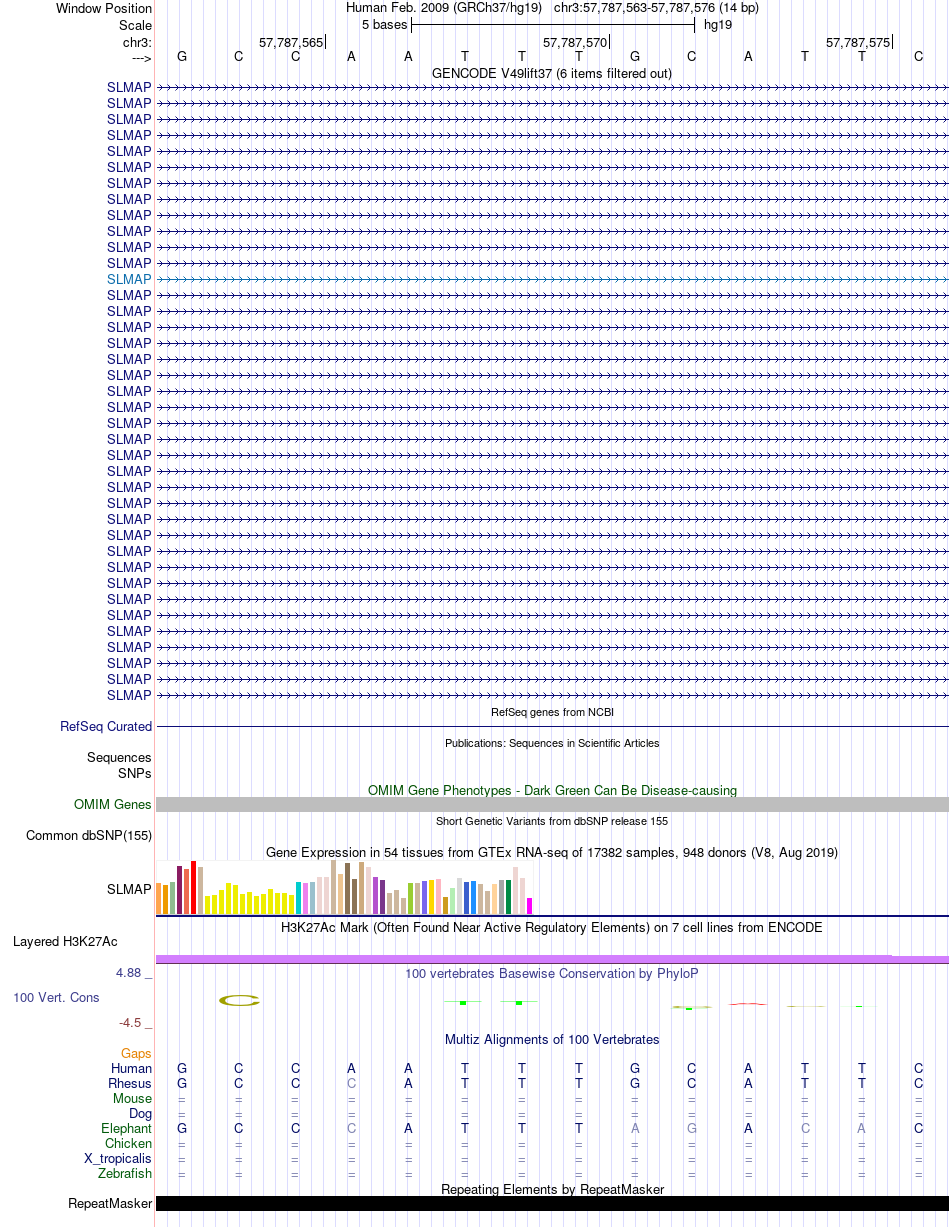Open Publications: Sequences in Scientific Articles title

(552, 743)
